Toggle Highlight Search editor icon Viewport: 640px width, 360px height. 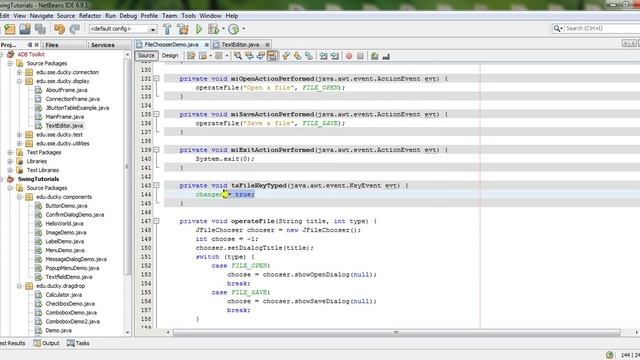[272, 56]
